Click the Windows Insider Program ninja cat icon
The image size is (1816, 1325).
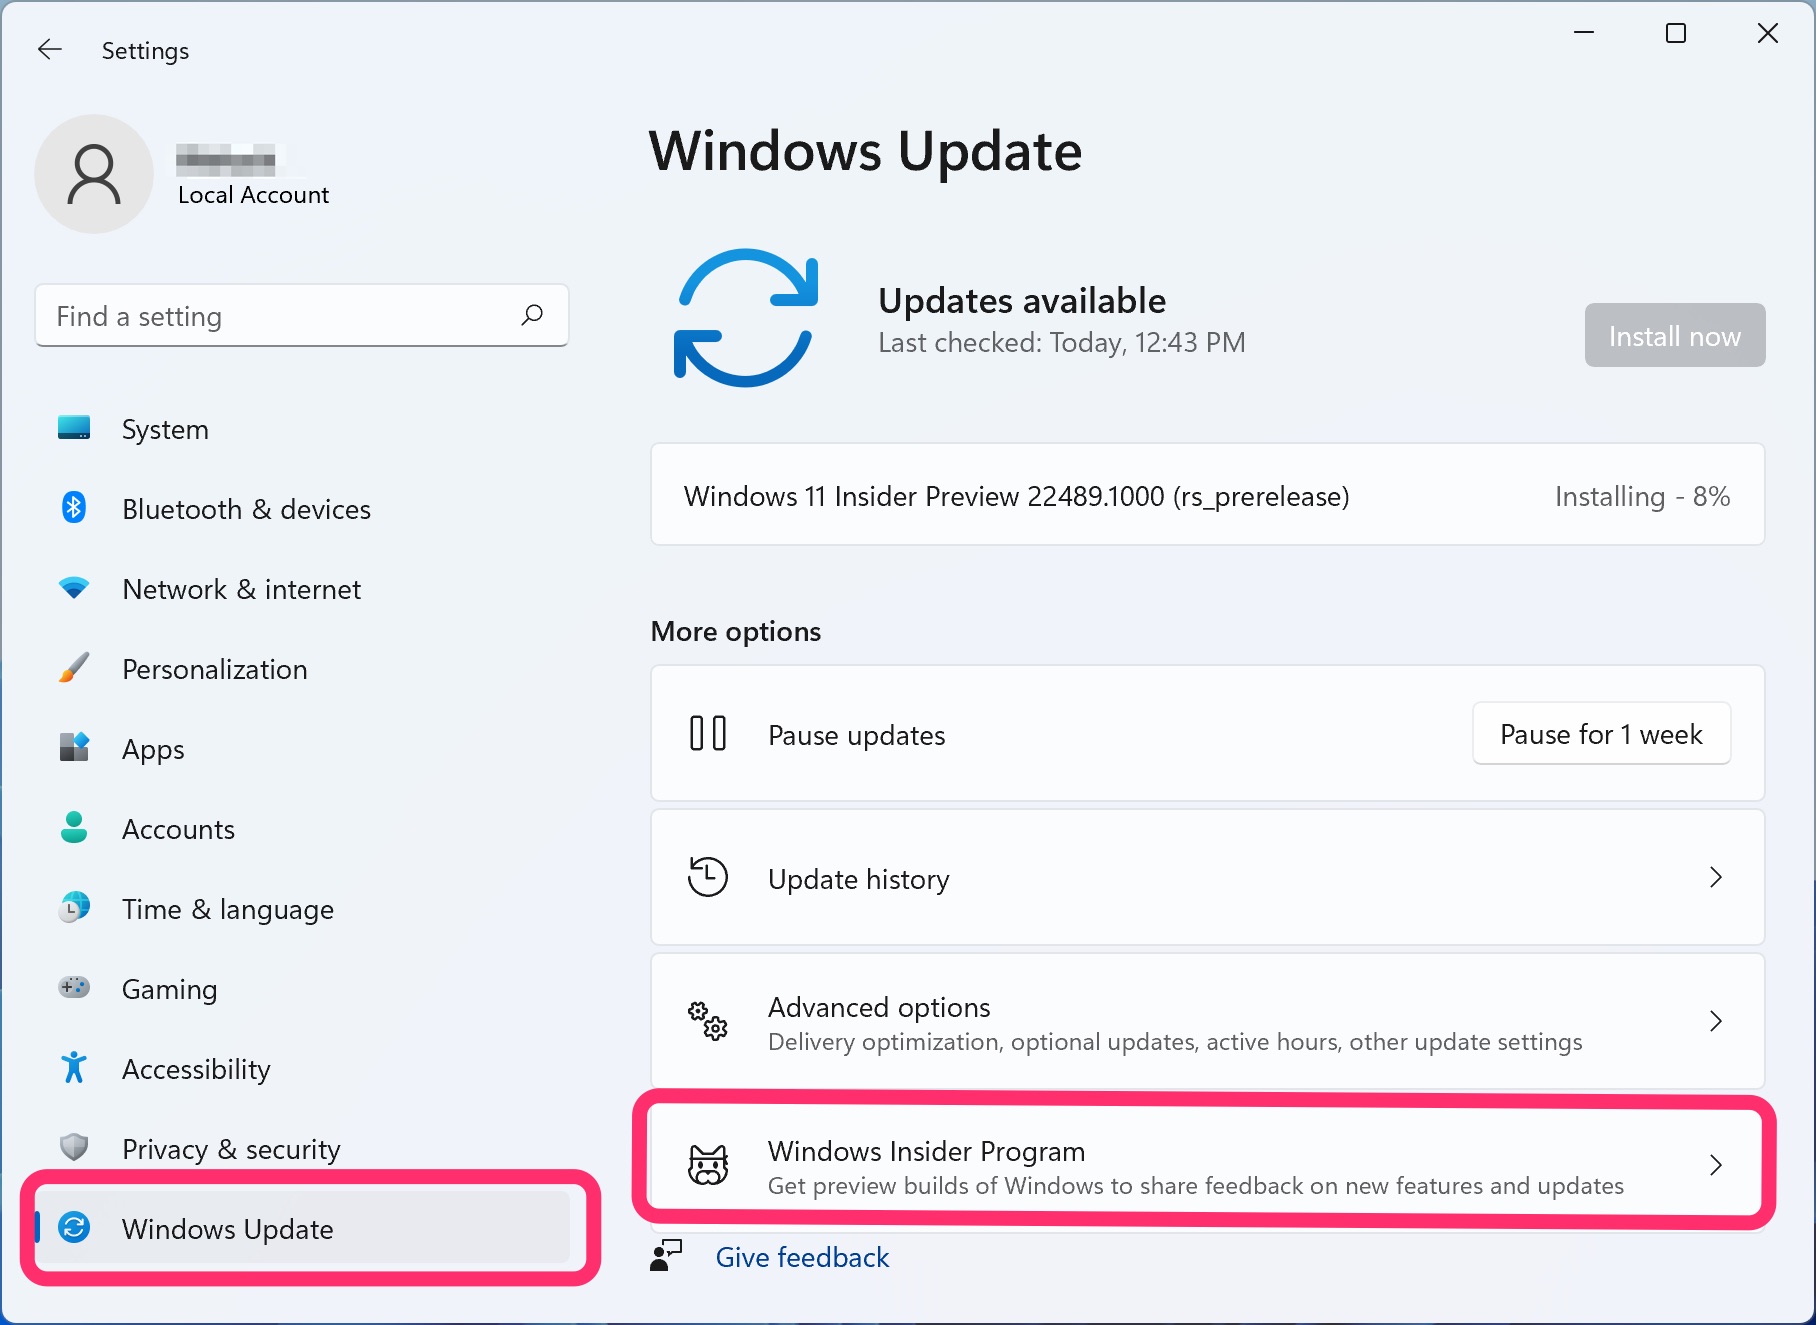pyautogui.click(x=709, y=1165)
